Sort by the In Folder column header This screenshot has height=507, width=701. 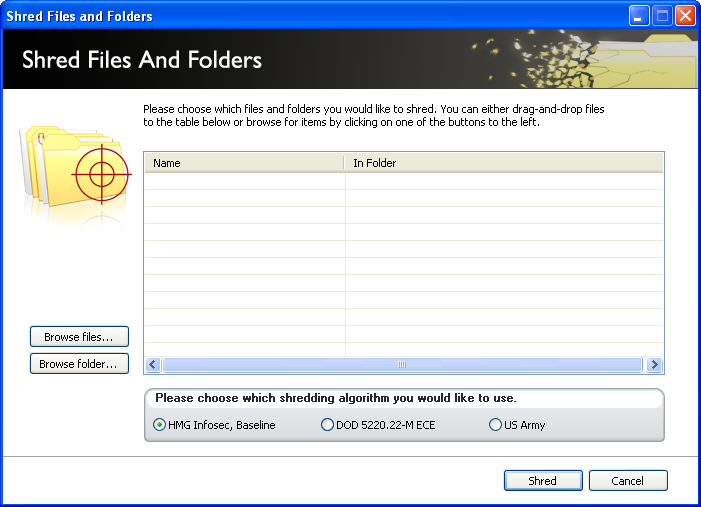coord(504,163)
